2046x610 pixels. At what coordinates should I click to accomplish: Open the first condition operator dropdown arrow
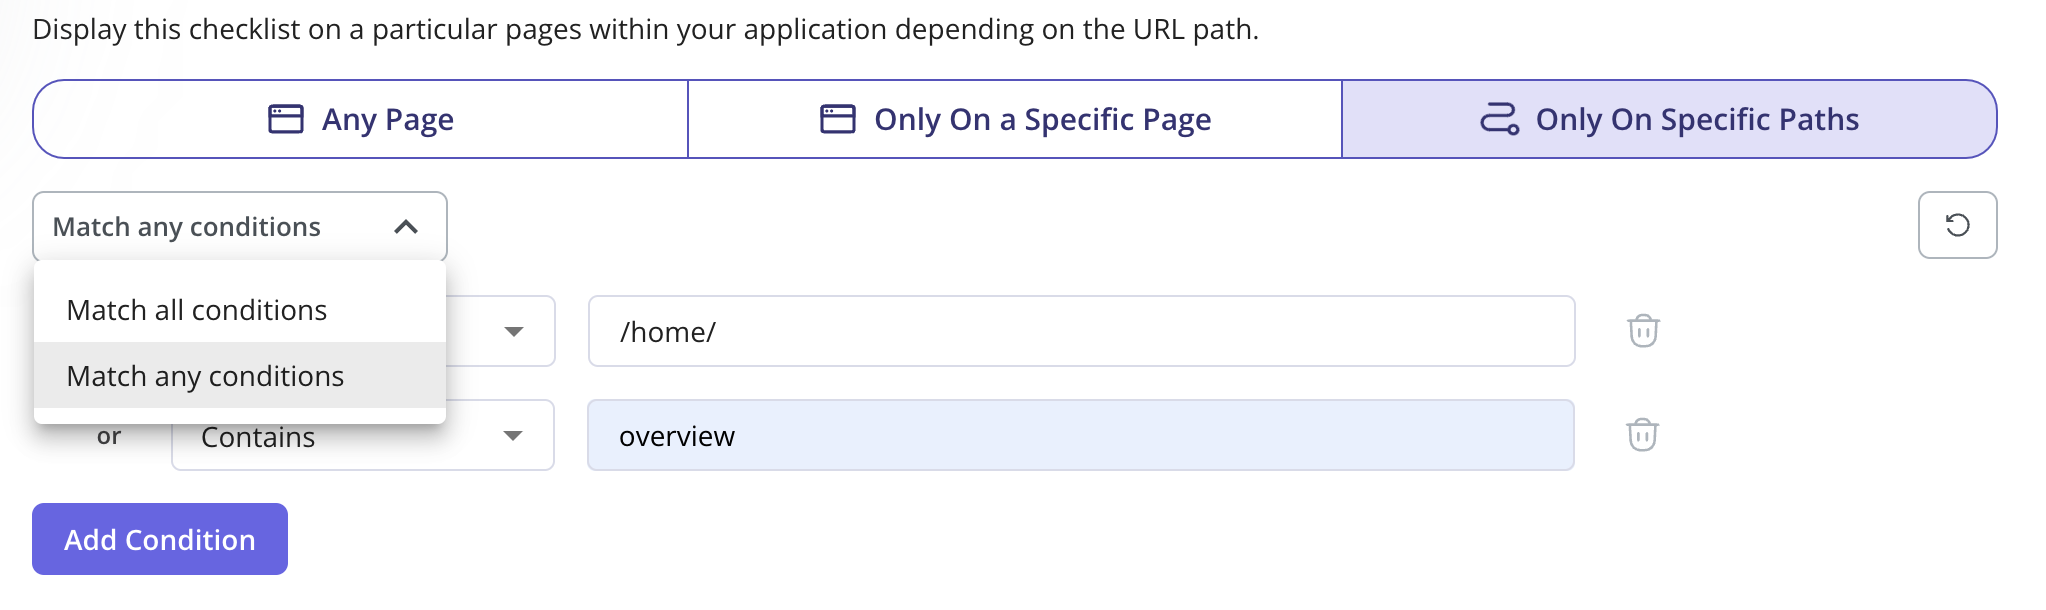pos(514,332)
